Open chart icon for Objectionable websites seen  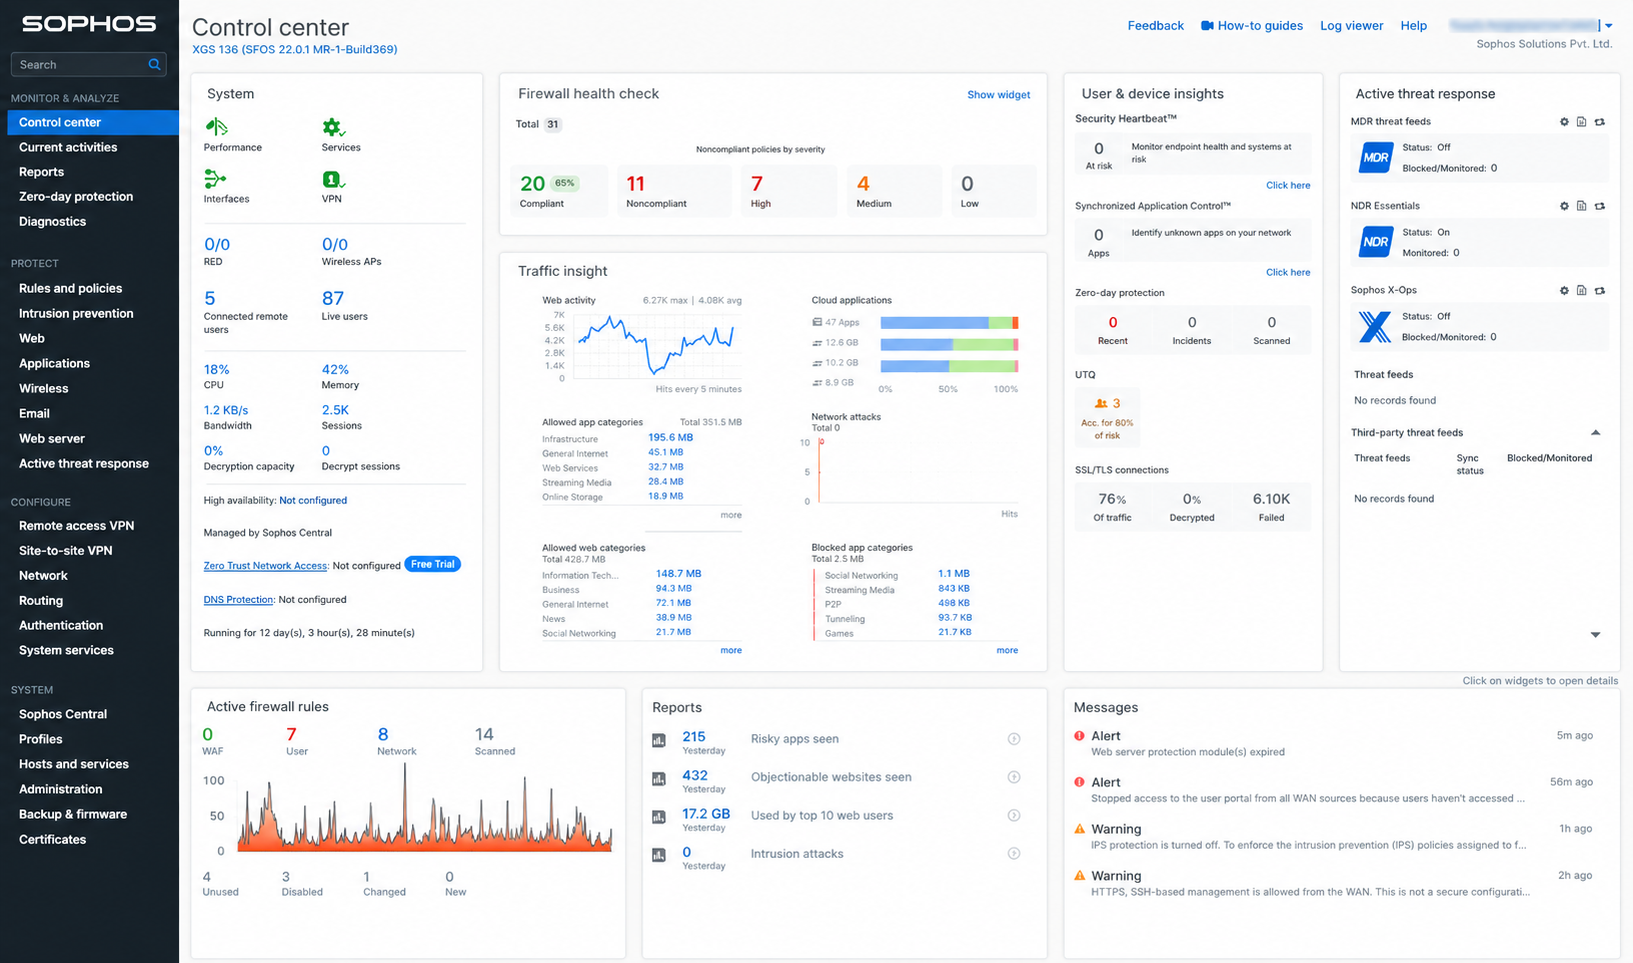658,778
